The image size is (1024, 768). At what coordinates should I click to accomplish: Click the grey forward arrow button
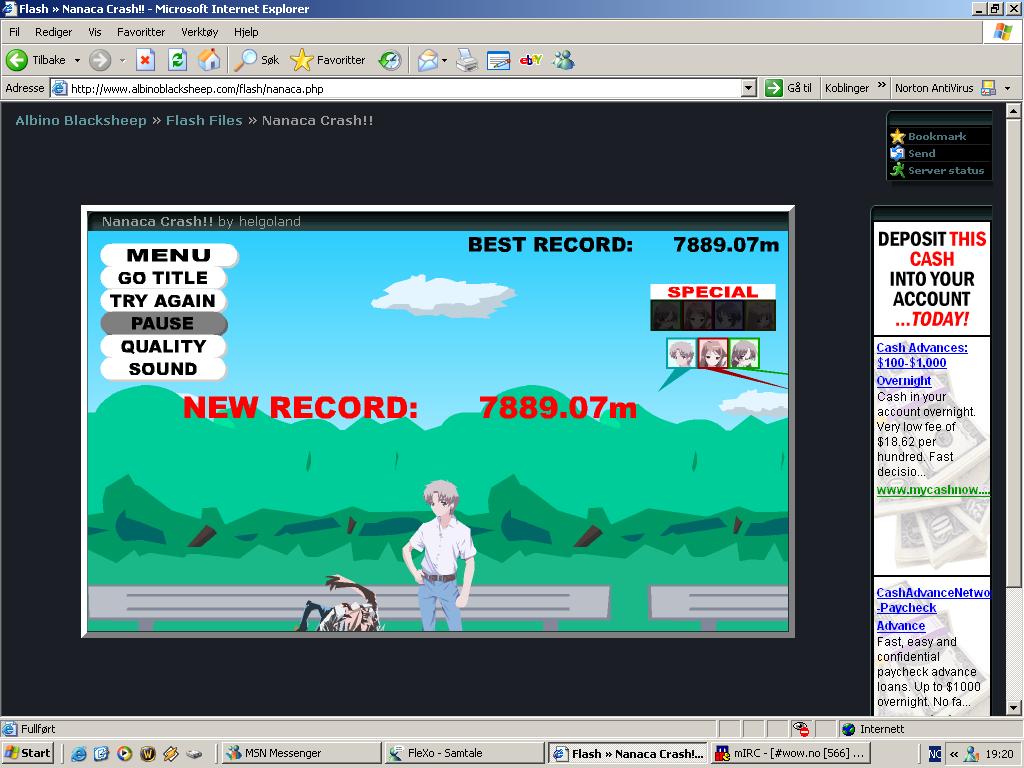100,60
